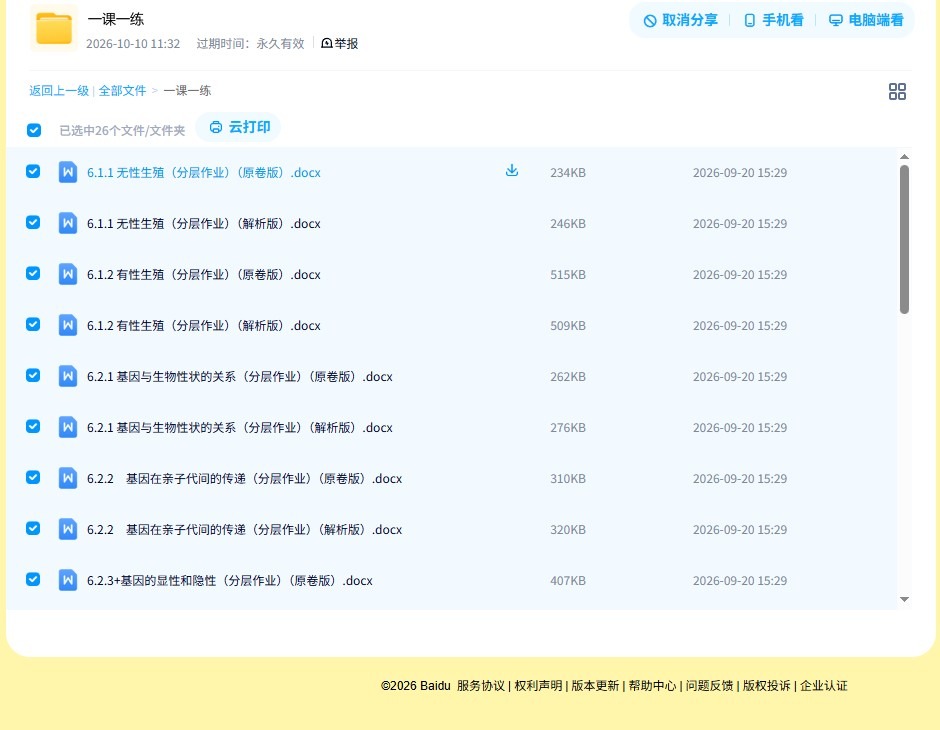Click Word icon of 6.1.1 无性生殖 解析版

(x=68, y=223)
